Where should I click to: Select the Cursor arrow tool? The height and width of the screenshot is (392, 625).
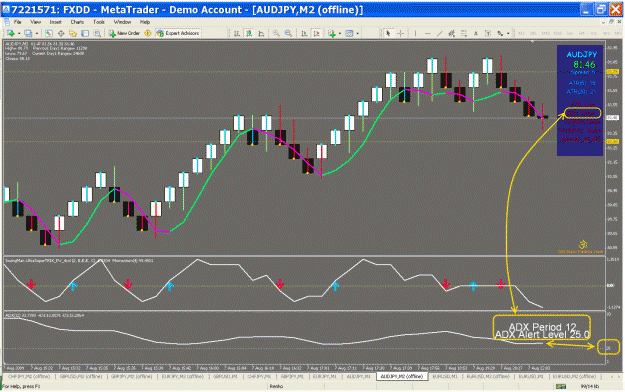coord(388,33)
